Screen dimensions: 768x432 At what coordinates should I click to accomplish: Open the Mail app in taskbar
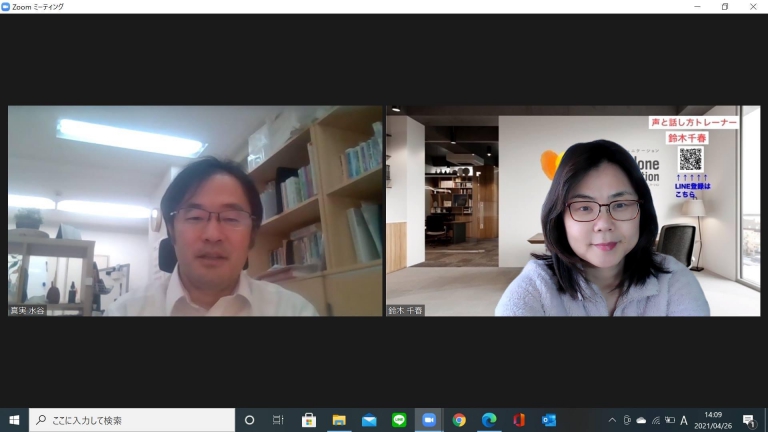369,420
